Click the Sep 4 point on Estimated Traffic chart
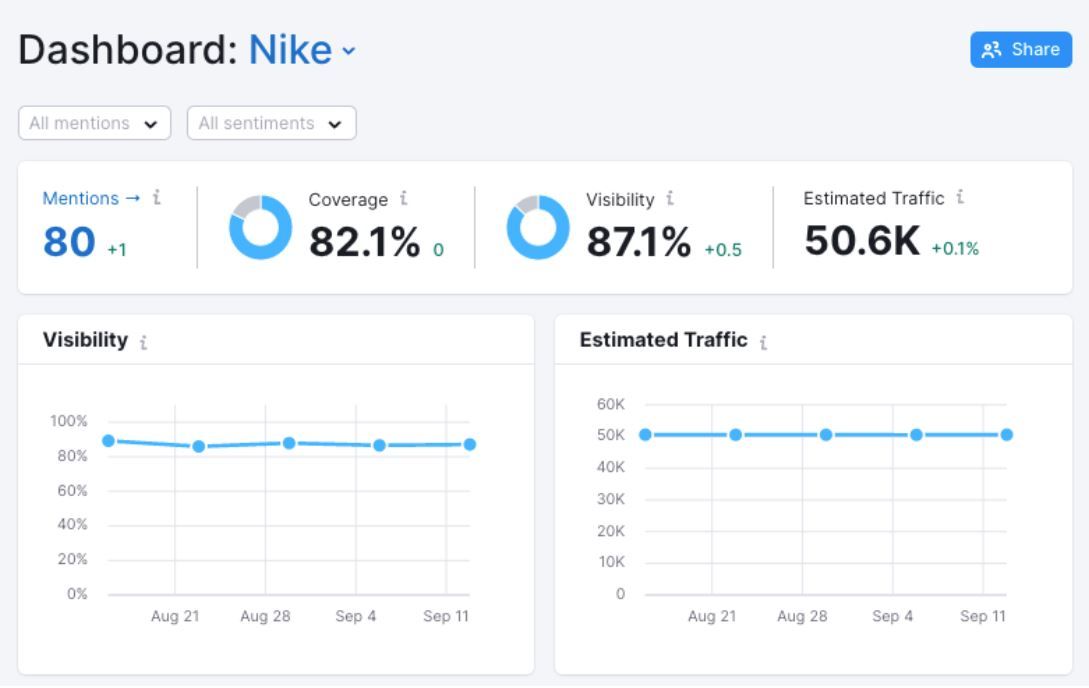Viewport: 1089px width, 688px height. pos(916,435)
